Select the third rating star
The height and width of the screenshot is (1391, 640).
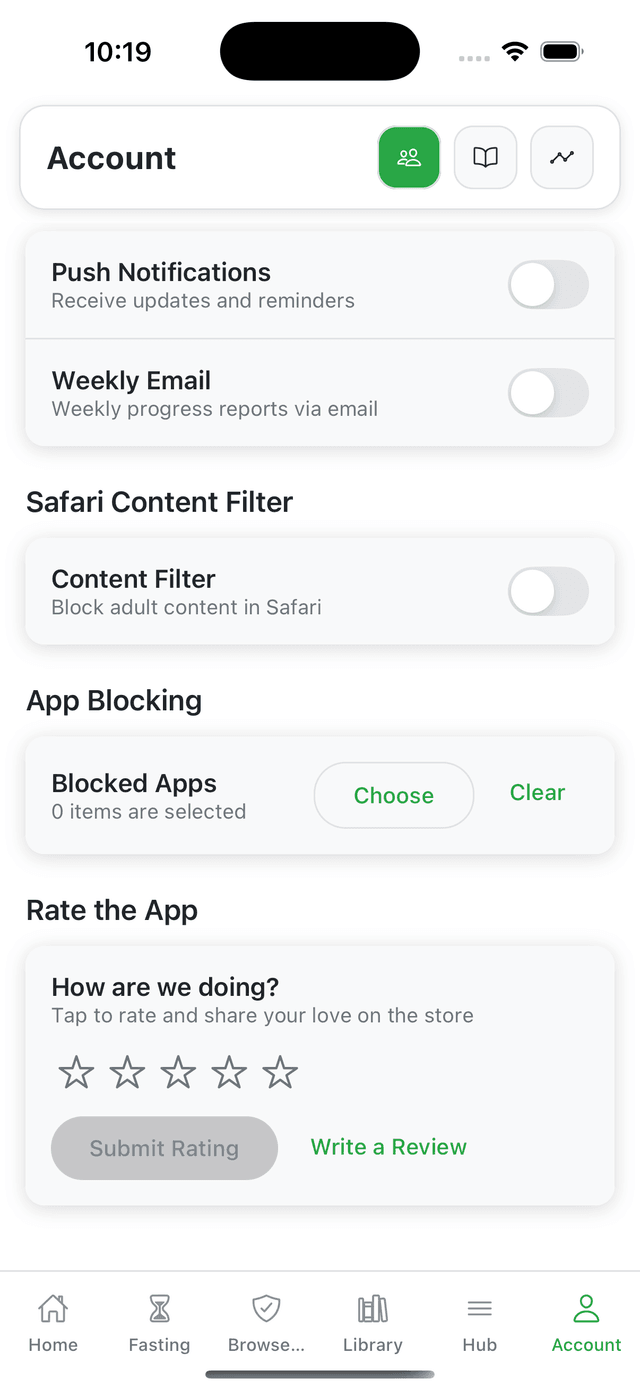[x=178, y=1073]
